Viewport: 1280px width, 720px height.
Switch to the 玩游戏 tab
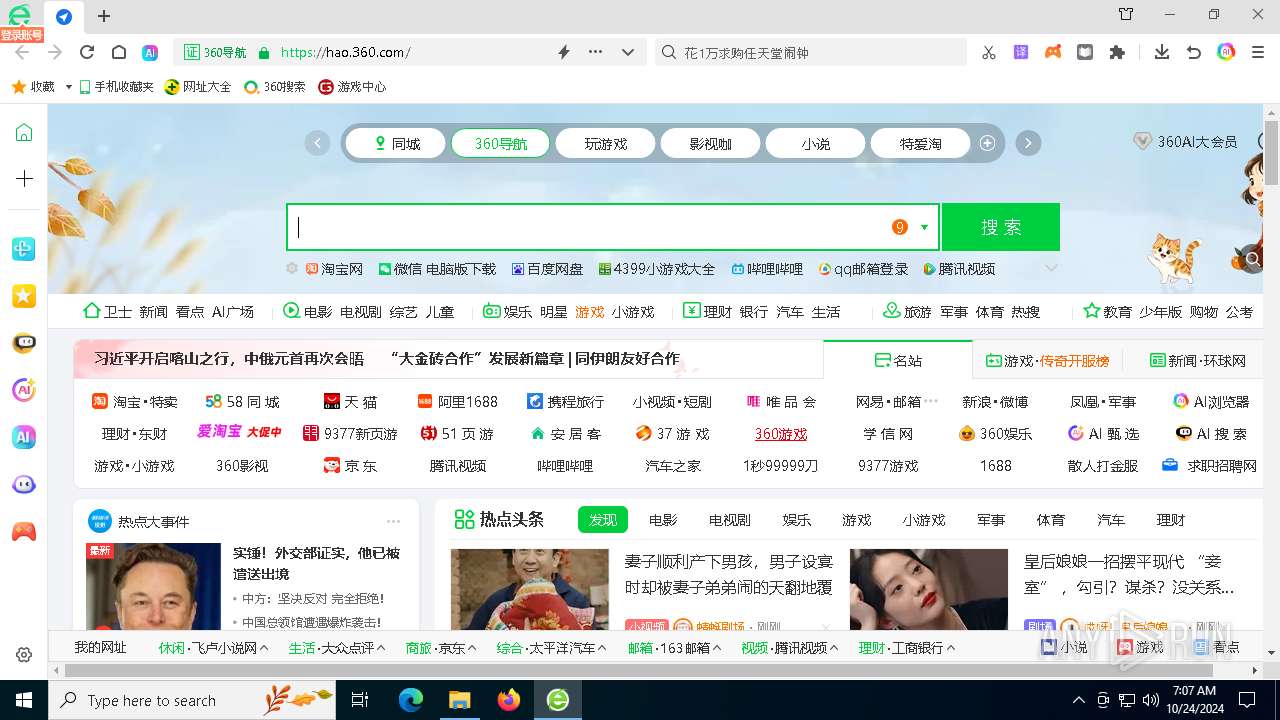(605, 143)
